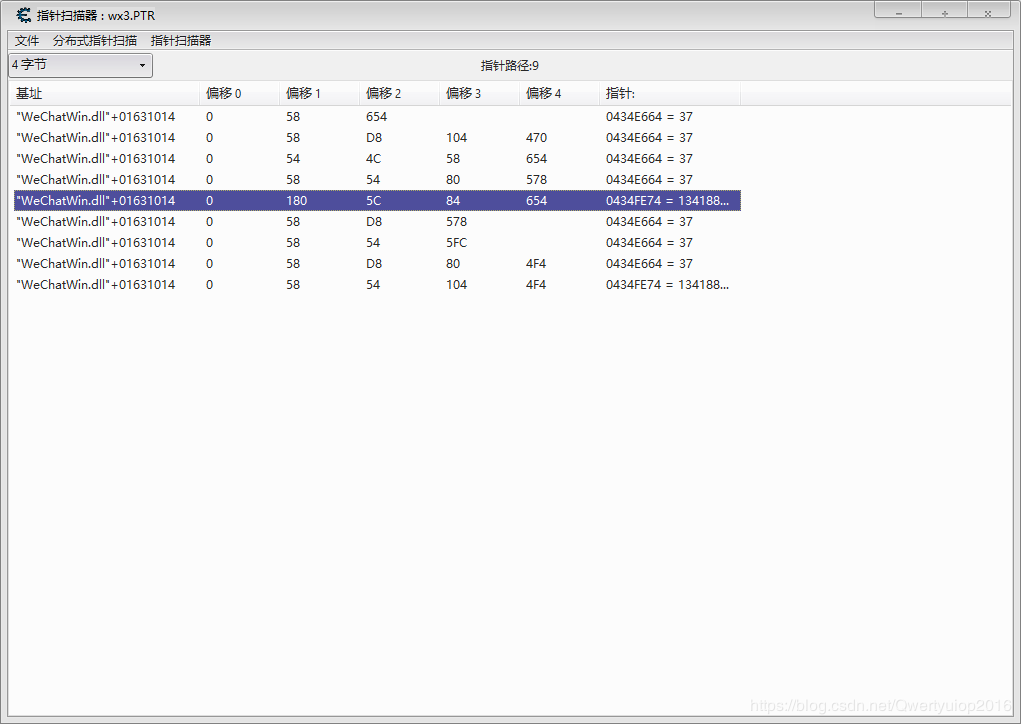The height and width of the screenshot is (724, 1021).
Task: Select the row with offsets 54, 104, 4F4
Action: (x=377, y=285)
